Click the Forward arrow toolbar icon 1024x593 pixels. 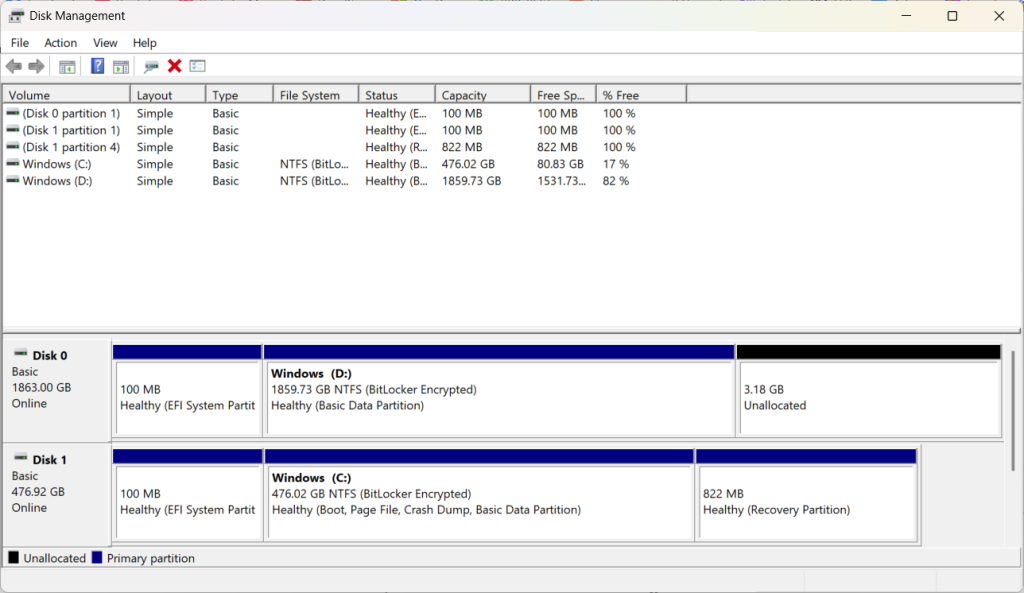pyautogui.click(x=36, y=66)
